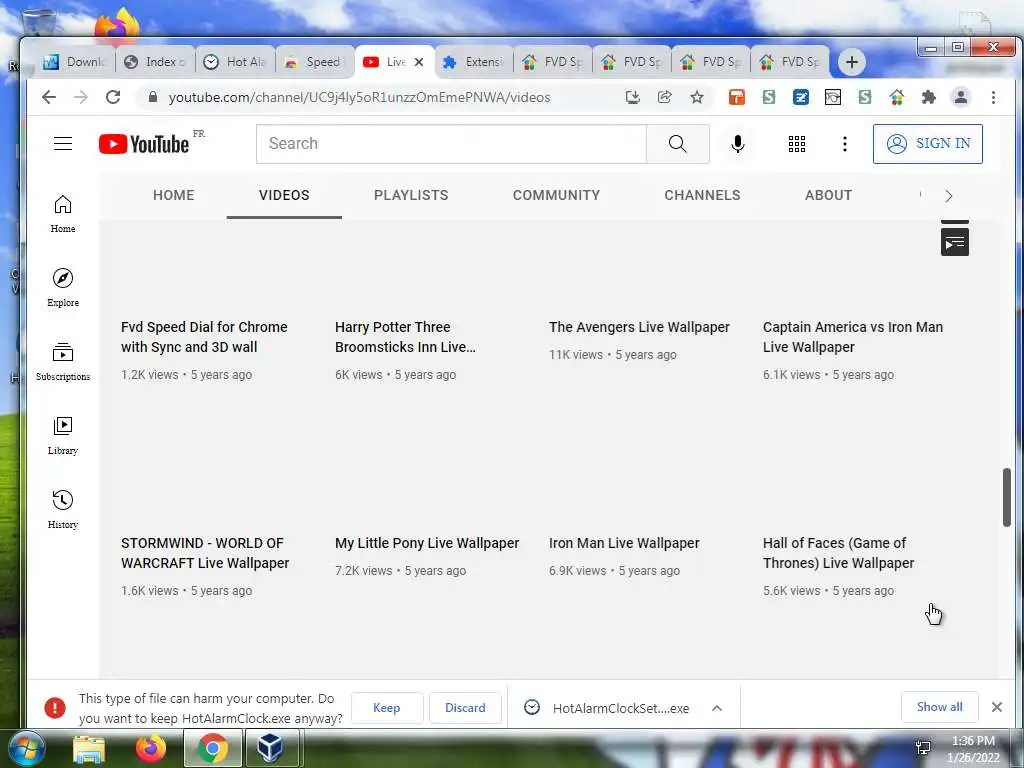The image size is (1024, 768).
Task: Click the orange extension icon in toolbar
Action: tap(737, 97)
